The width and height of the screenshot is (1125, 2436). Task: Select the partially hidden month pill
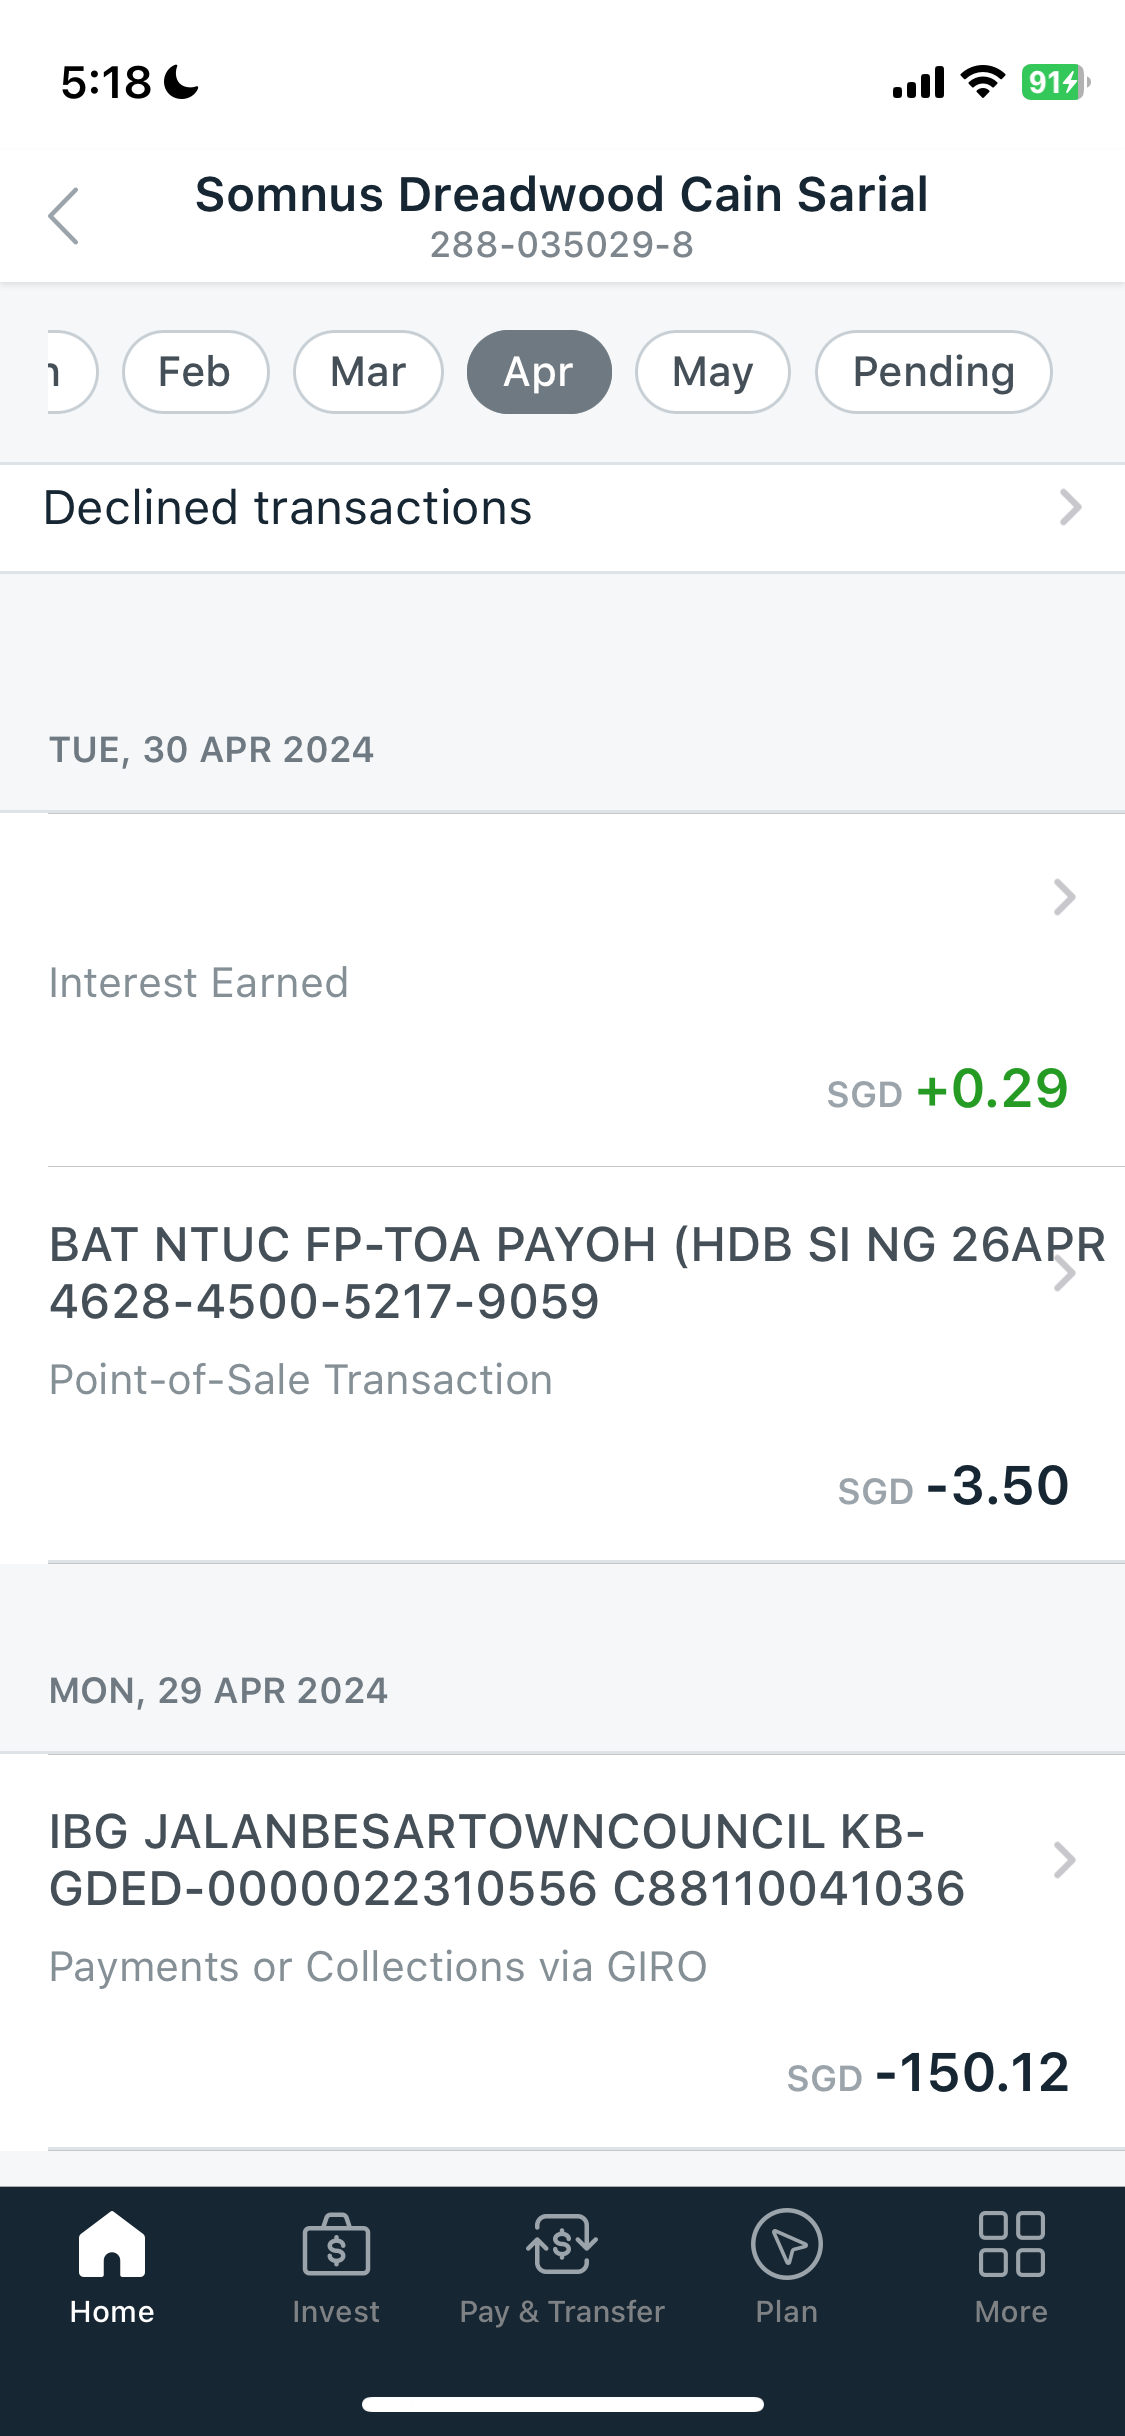72,372
